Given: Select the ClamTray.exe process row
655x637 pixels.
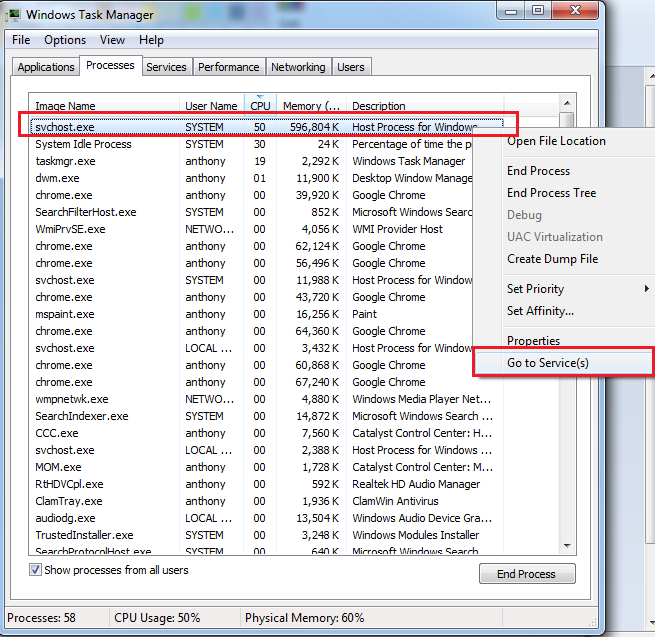Looking at the screenshot, I should 266,501.
